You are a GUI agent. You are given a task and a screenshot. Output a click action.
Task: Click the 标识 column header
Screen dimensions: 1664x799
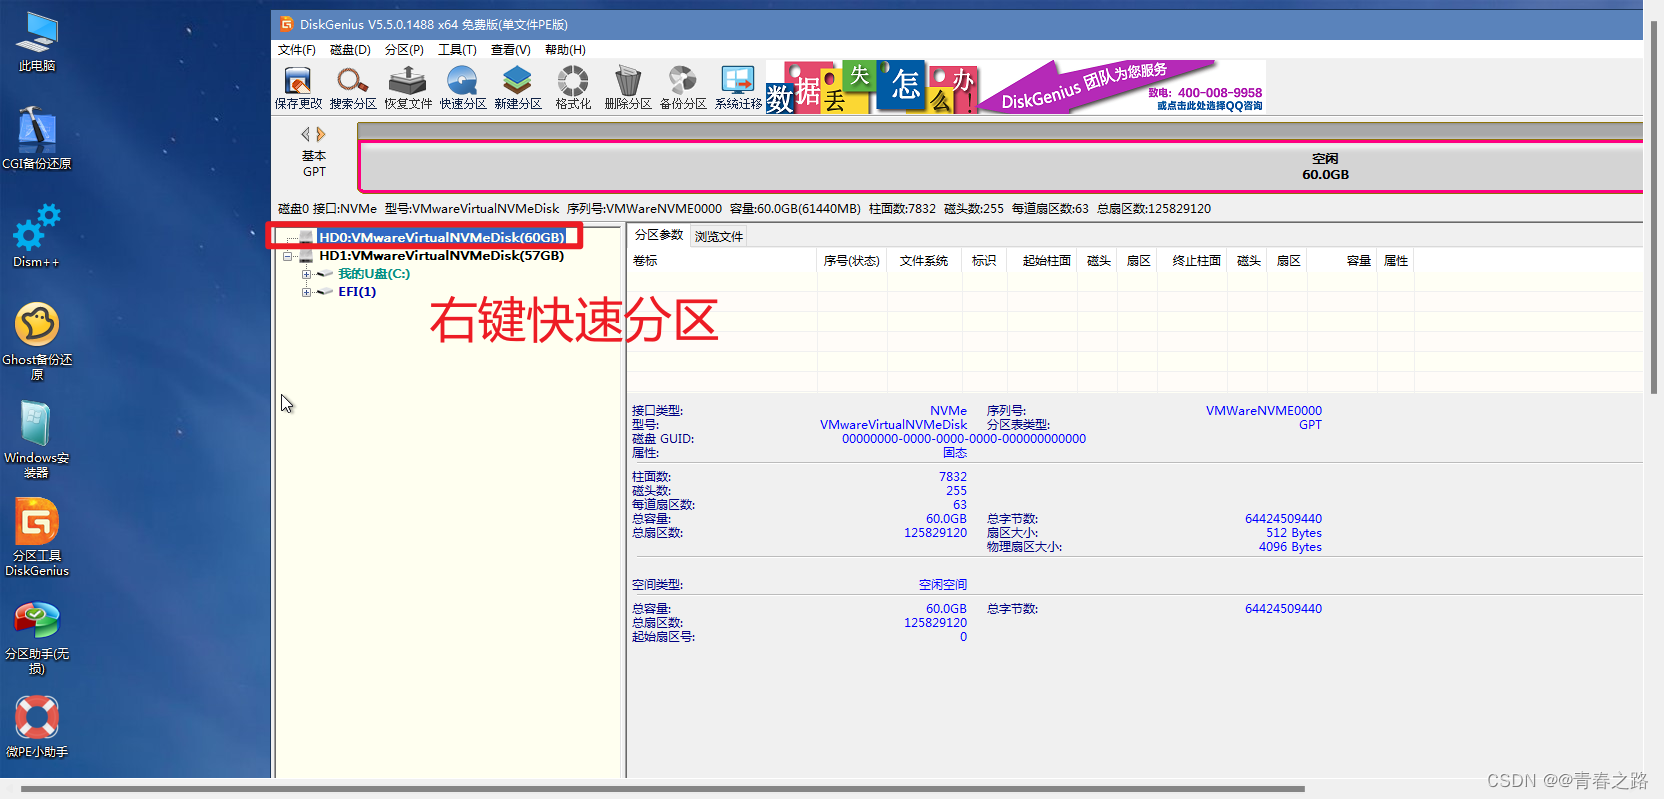pyautogui.click(x=984, y=261)
